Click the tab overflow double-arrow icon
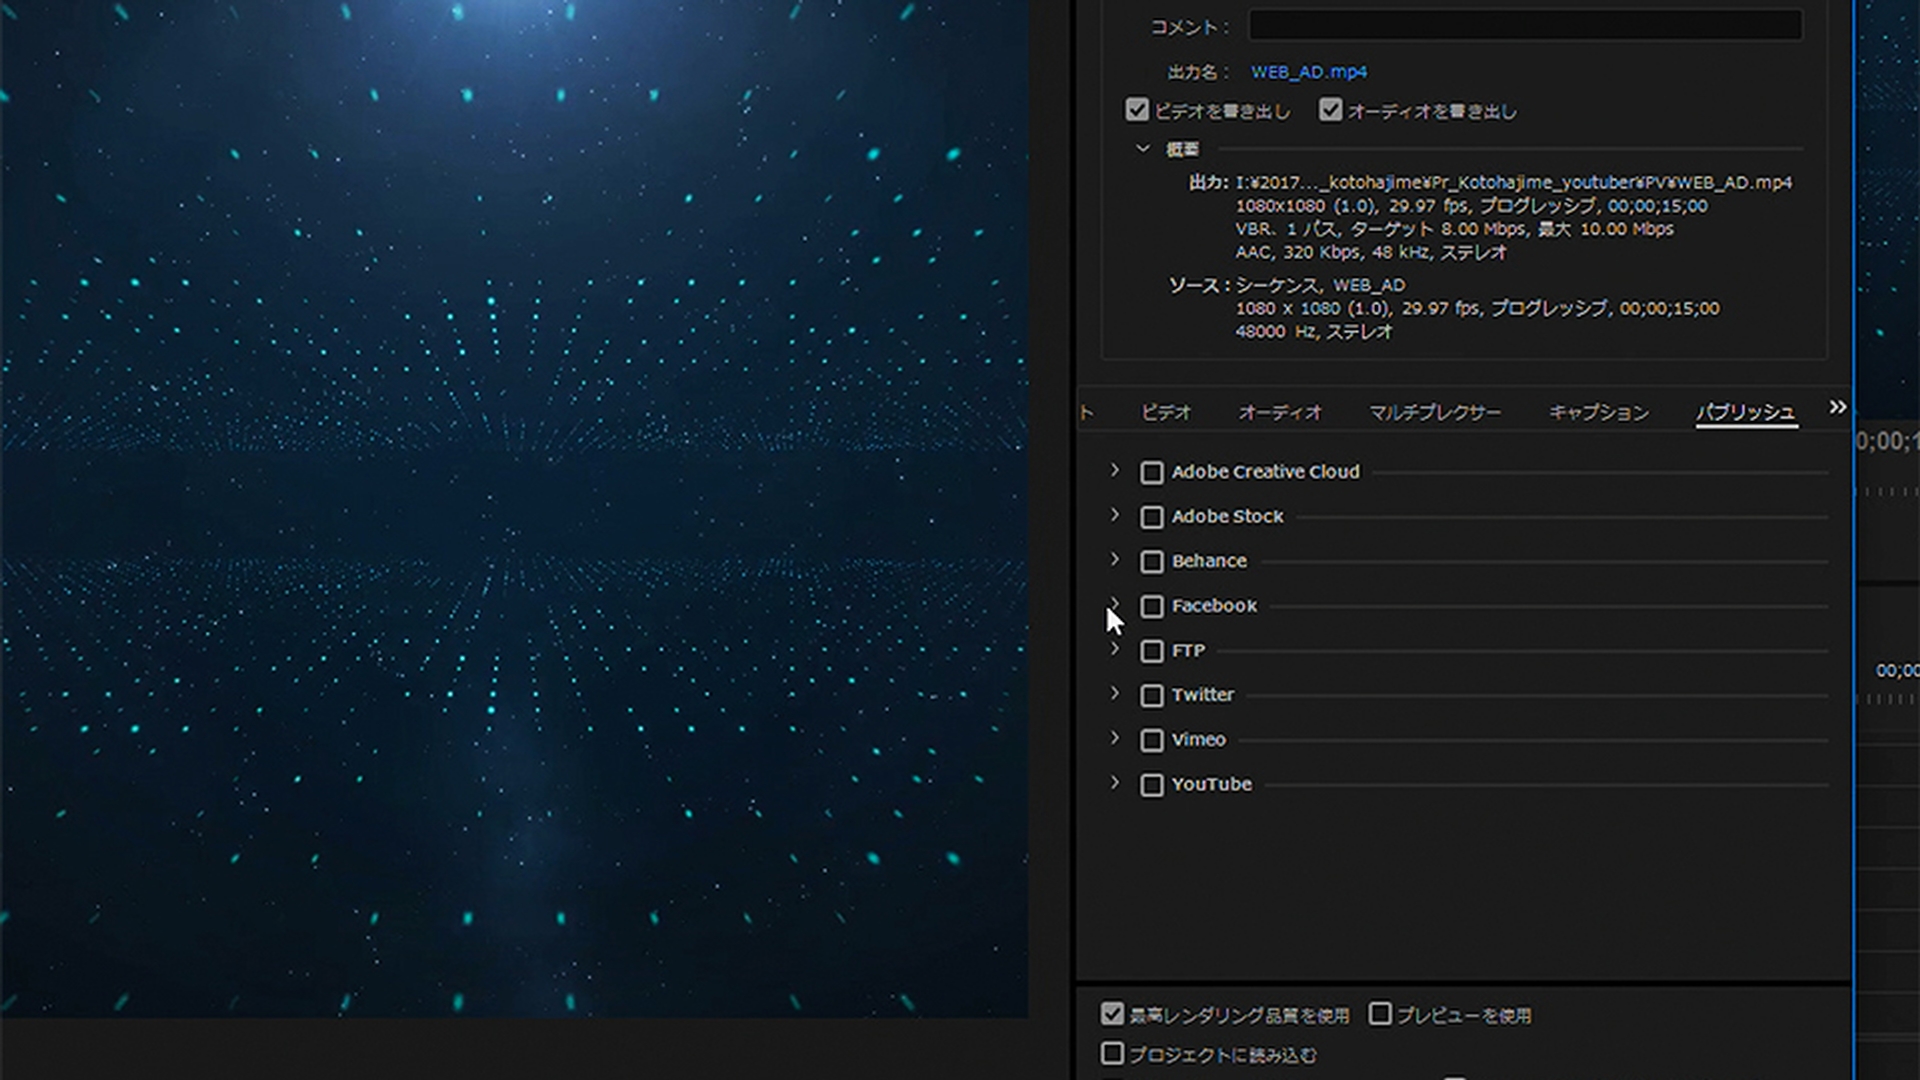This screenshot has height=1080, width=1920. [1837, 407]
